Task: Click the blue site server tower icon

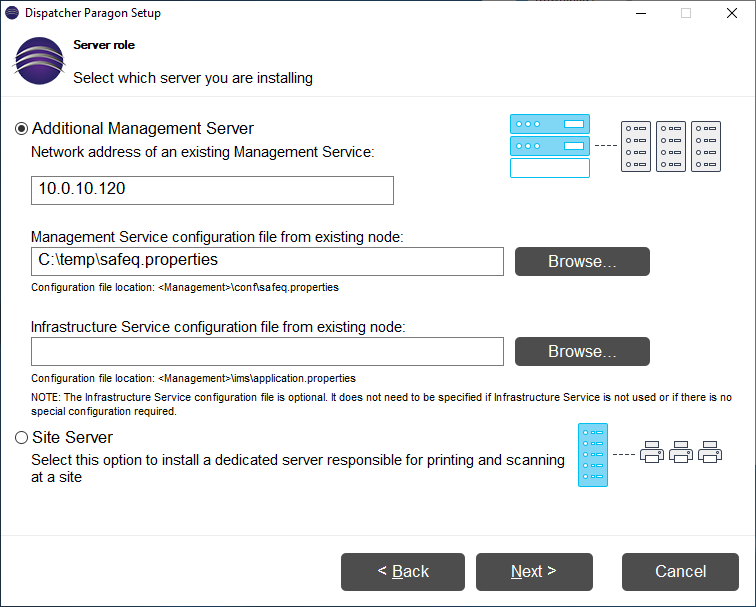Action: (593, 455)
